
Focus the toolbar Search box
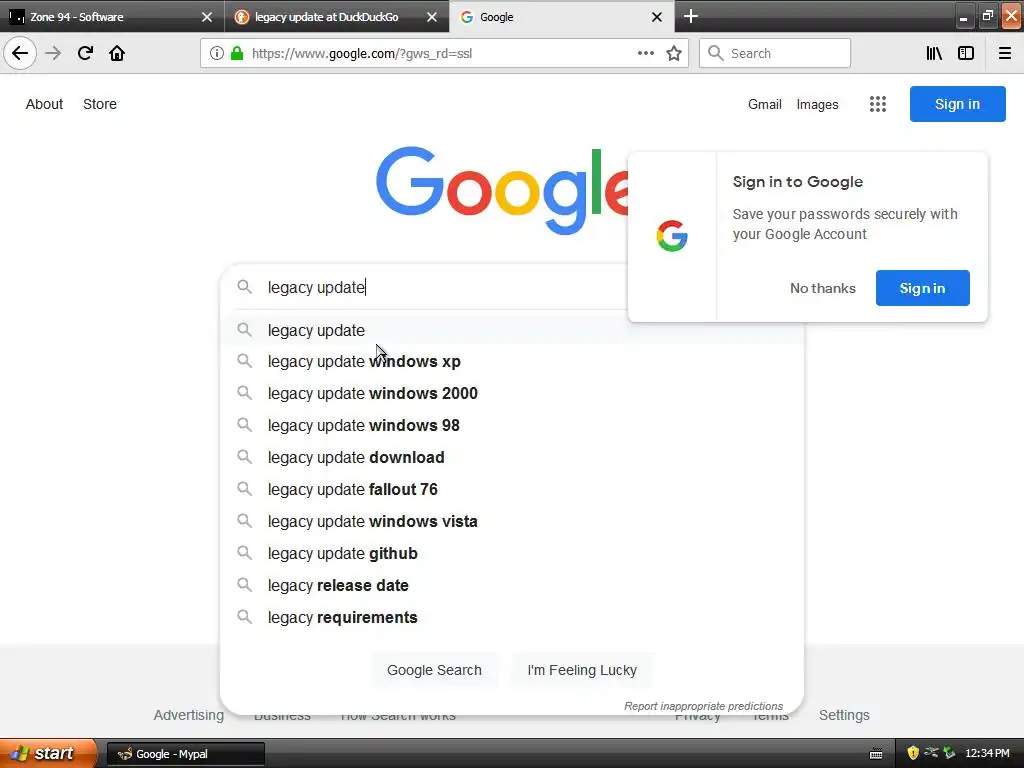[775, 53]
